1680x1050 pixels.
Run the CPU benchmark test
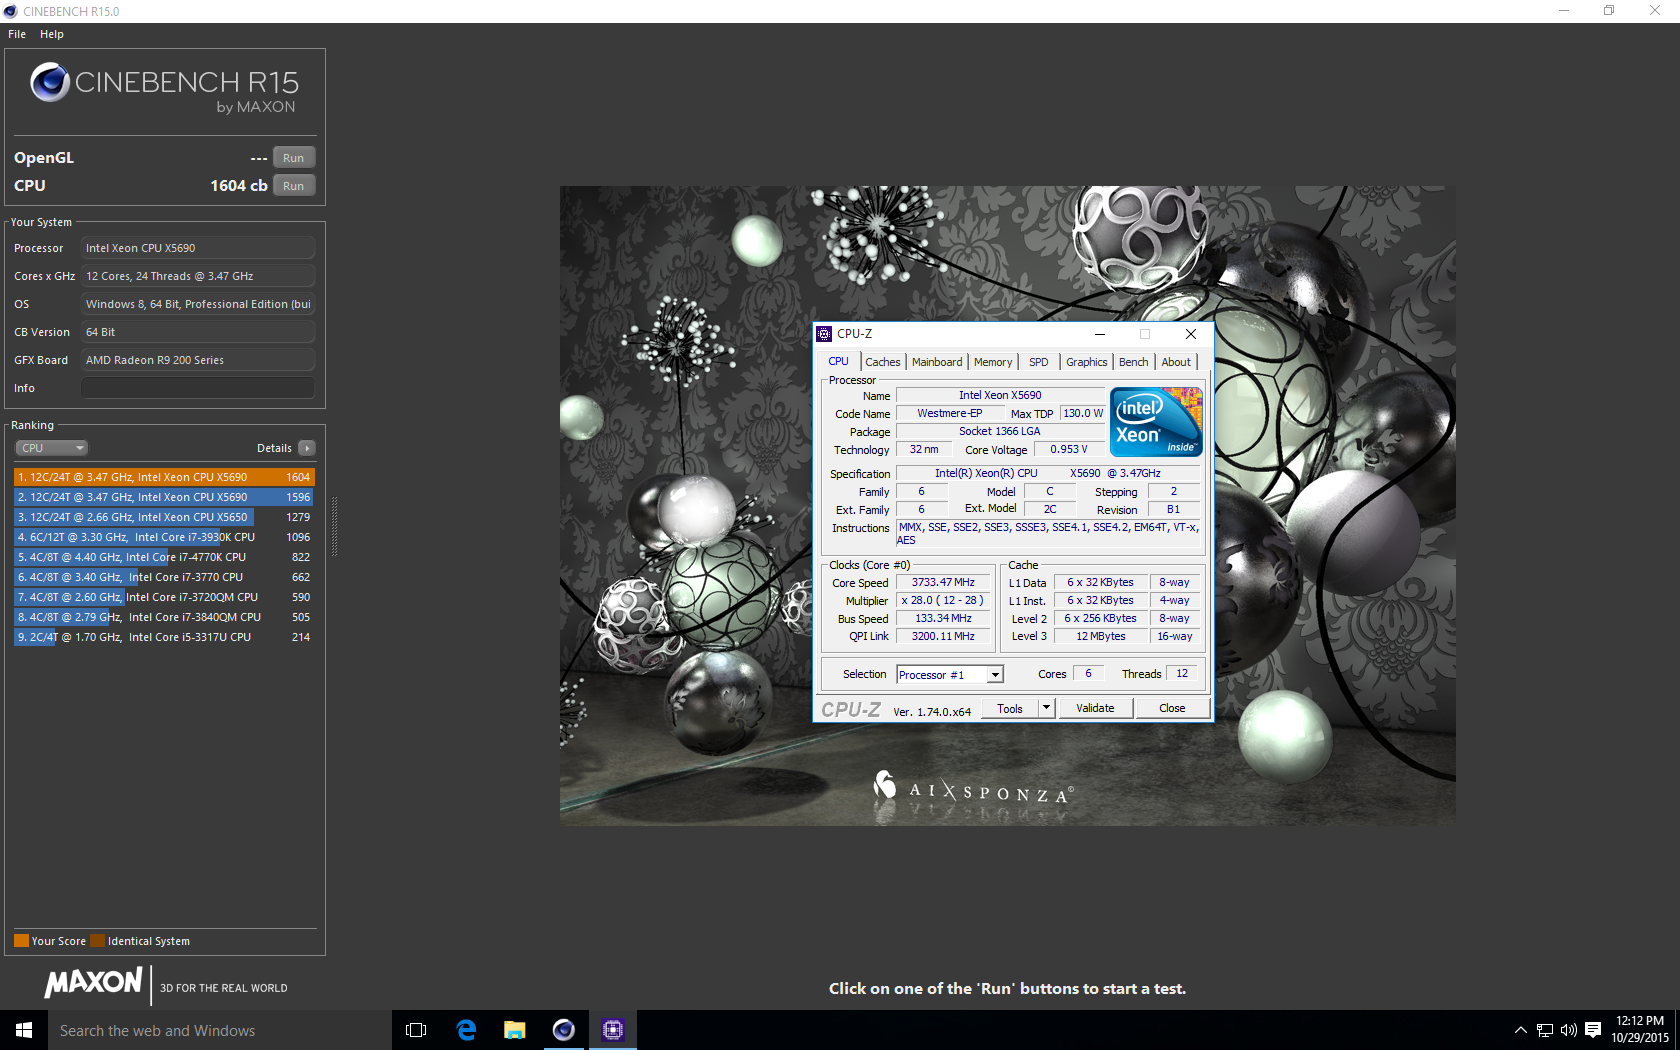(x=294, y=186)
